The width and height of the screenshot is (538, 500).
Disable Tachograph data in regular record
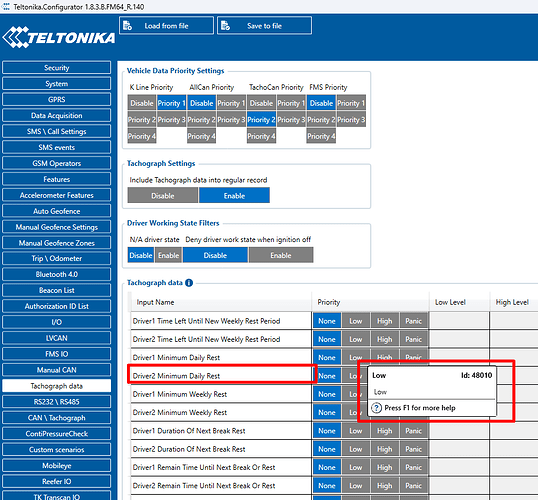pyautogui.click(x=163, y=196)
